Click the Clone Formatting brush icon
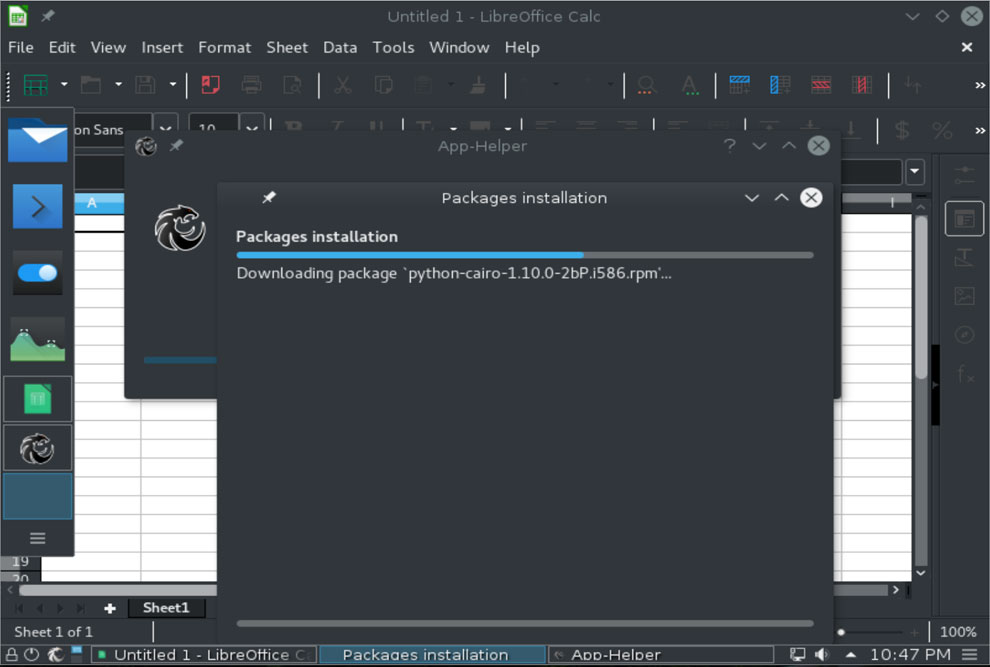Image resolution: width=990 pixels, height=667 pixels. coord(478,85)
